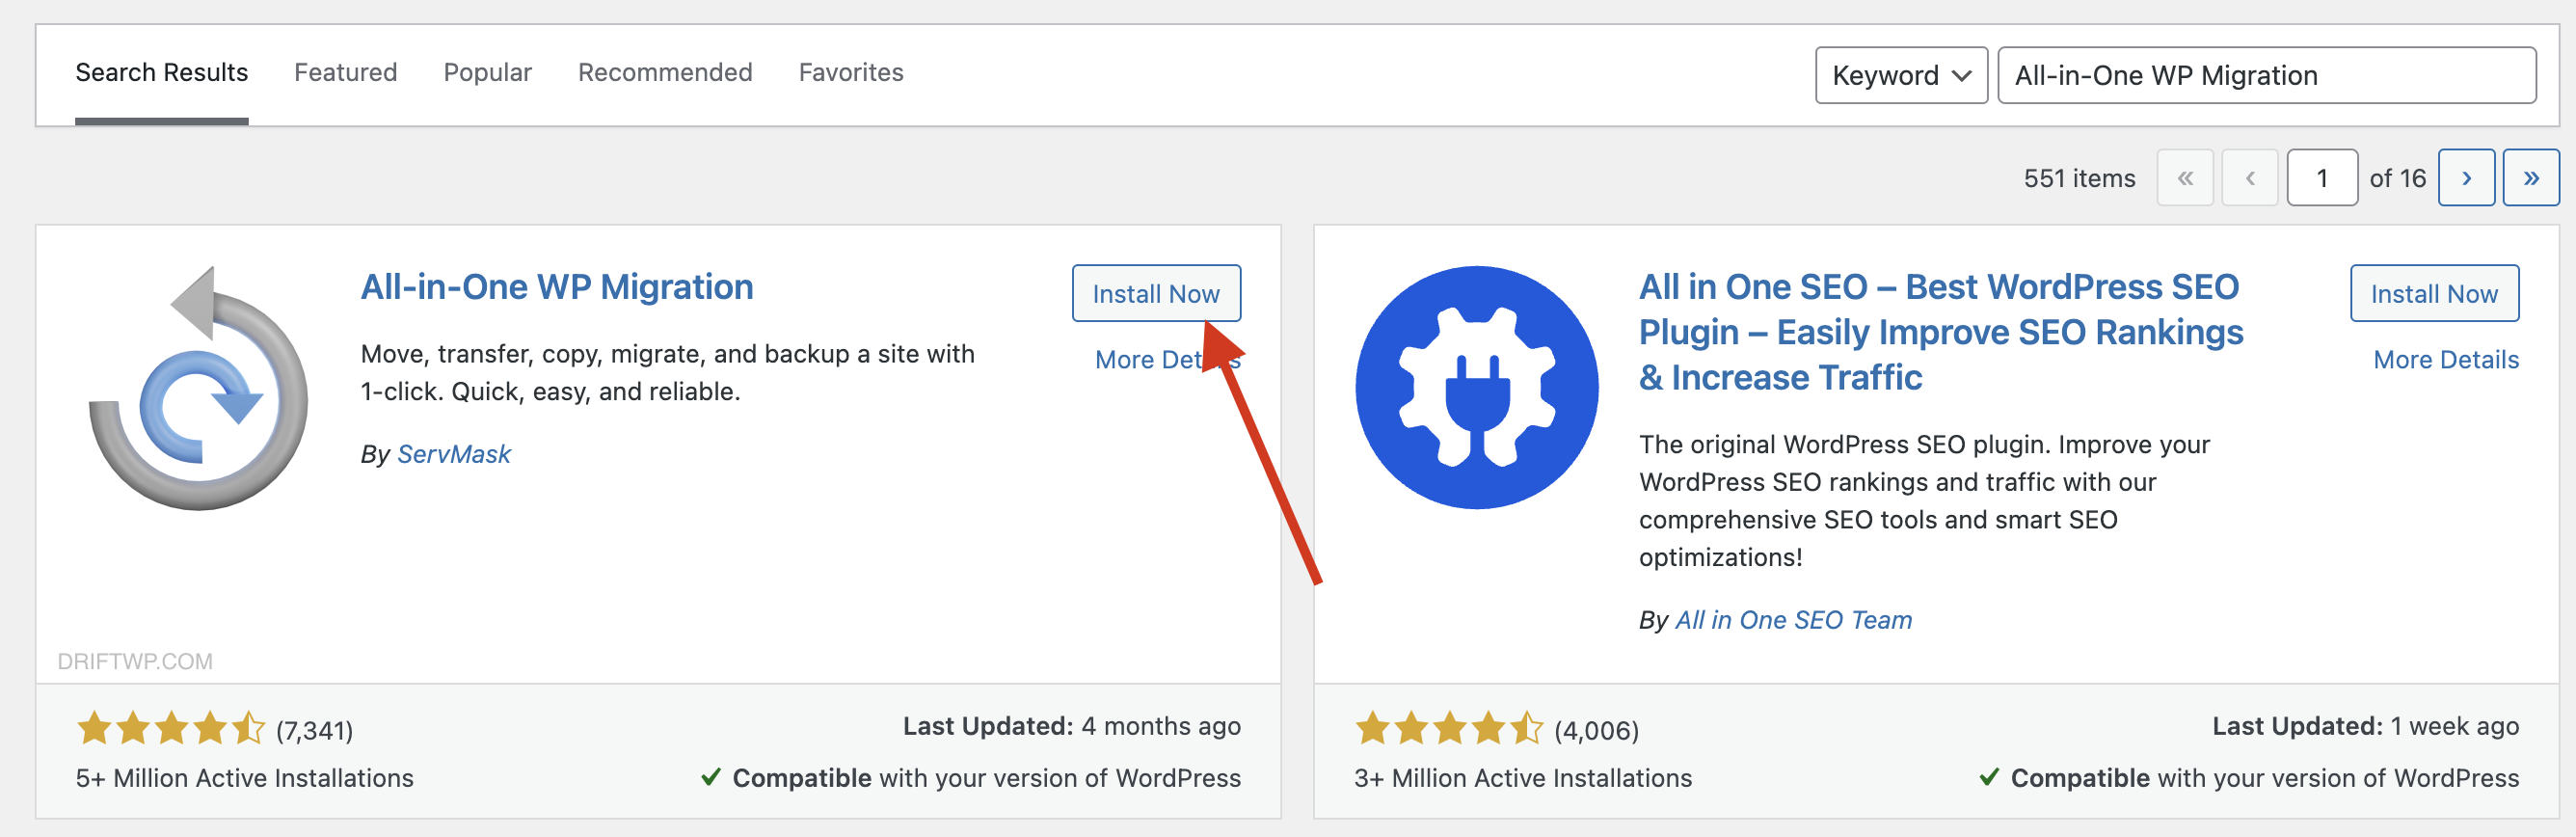Install the All-in-One WP Migration plugin
2576x837 pixels.
pyautogui.click(x=1156, y=293)
